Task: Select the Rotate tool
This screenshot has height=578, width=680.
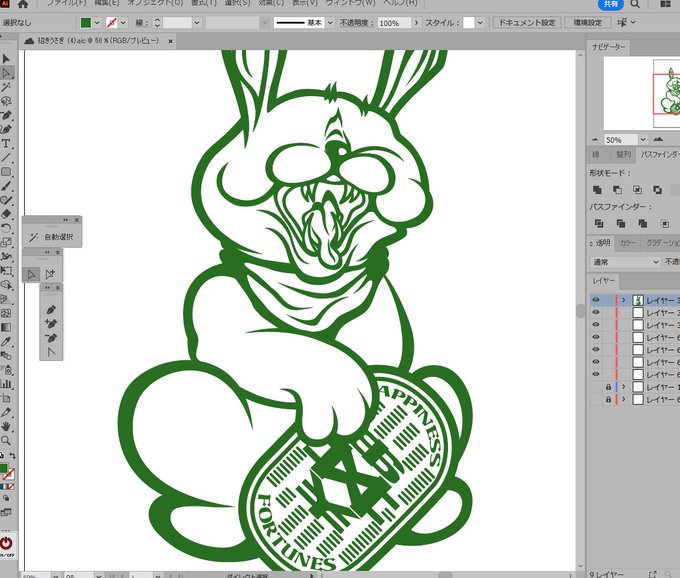Action: [x=6, y=228]
